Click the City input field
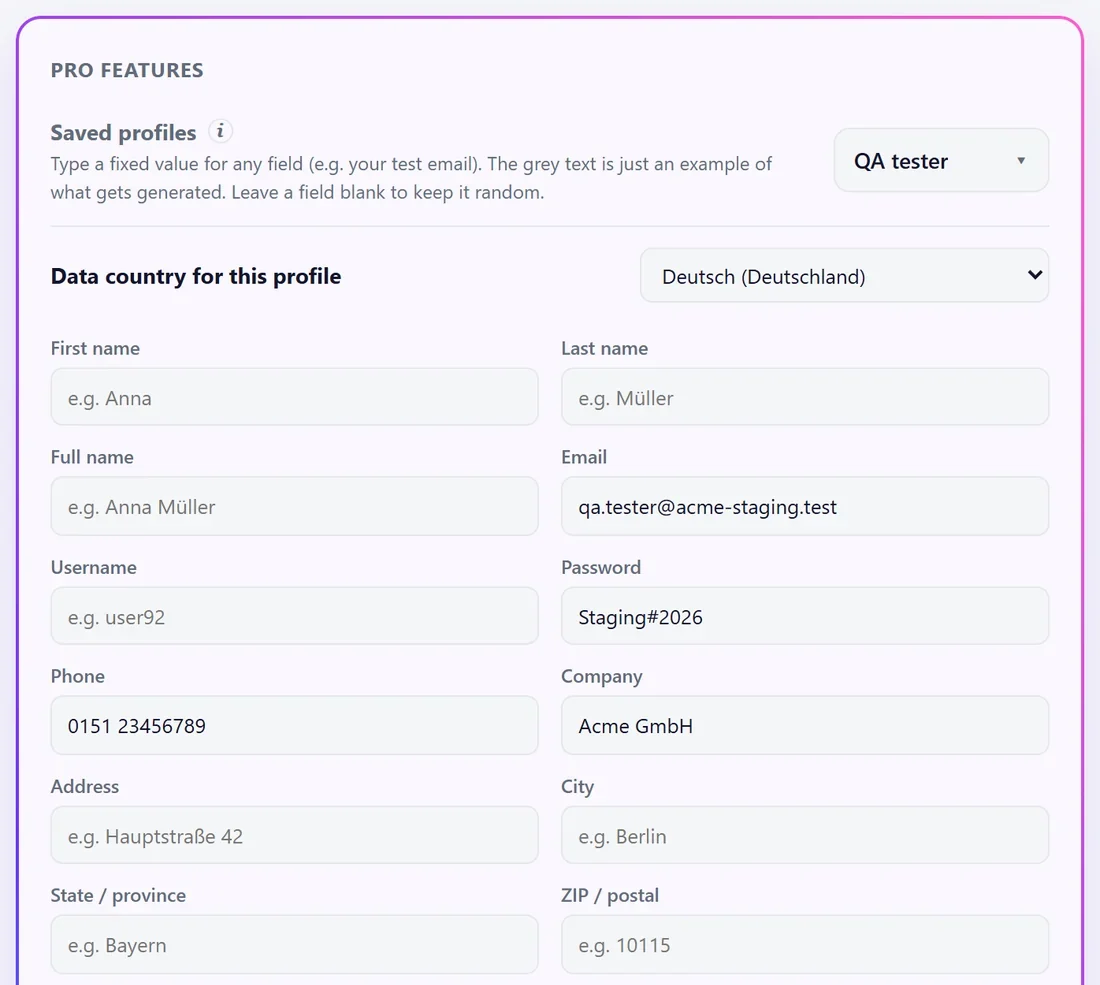Viewport: 1100px width, 985px height. point(805,835)
